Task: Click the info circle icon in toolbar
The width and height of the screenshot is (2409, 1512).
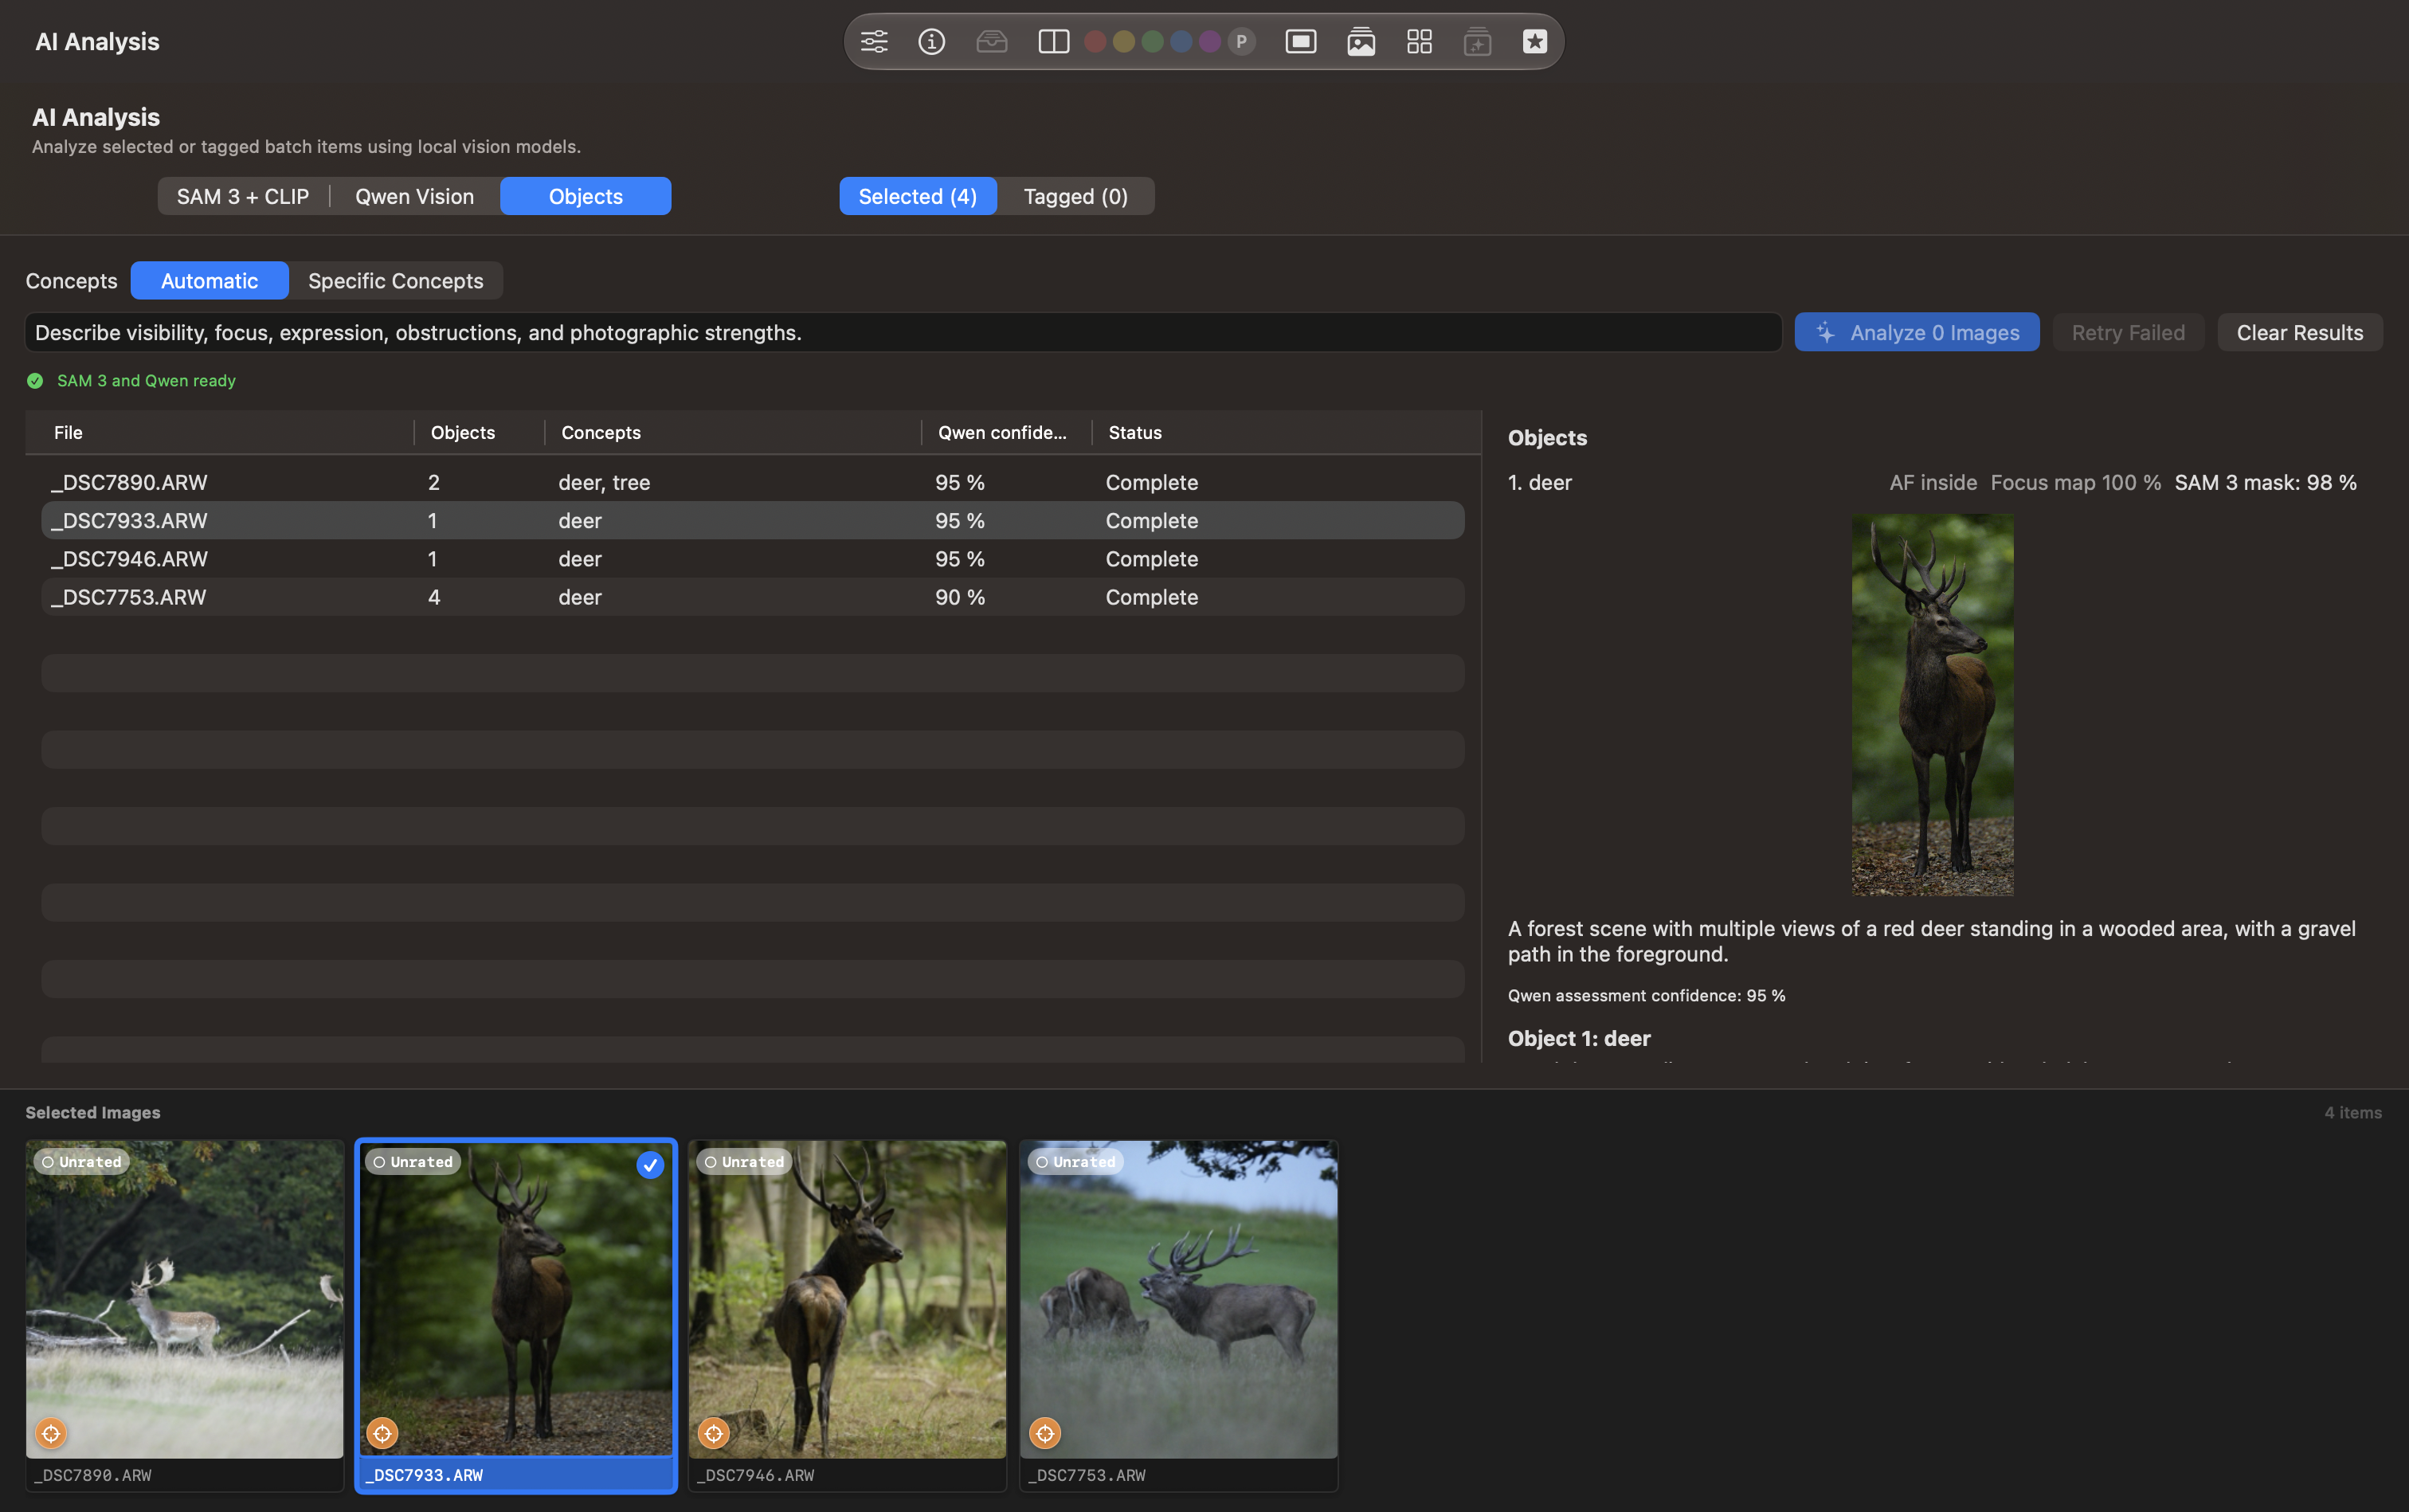Action: point(931,41)
